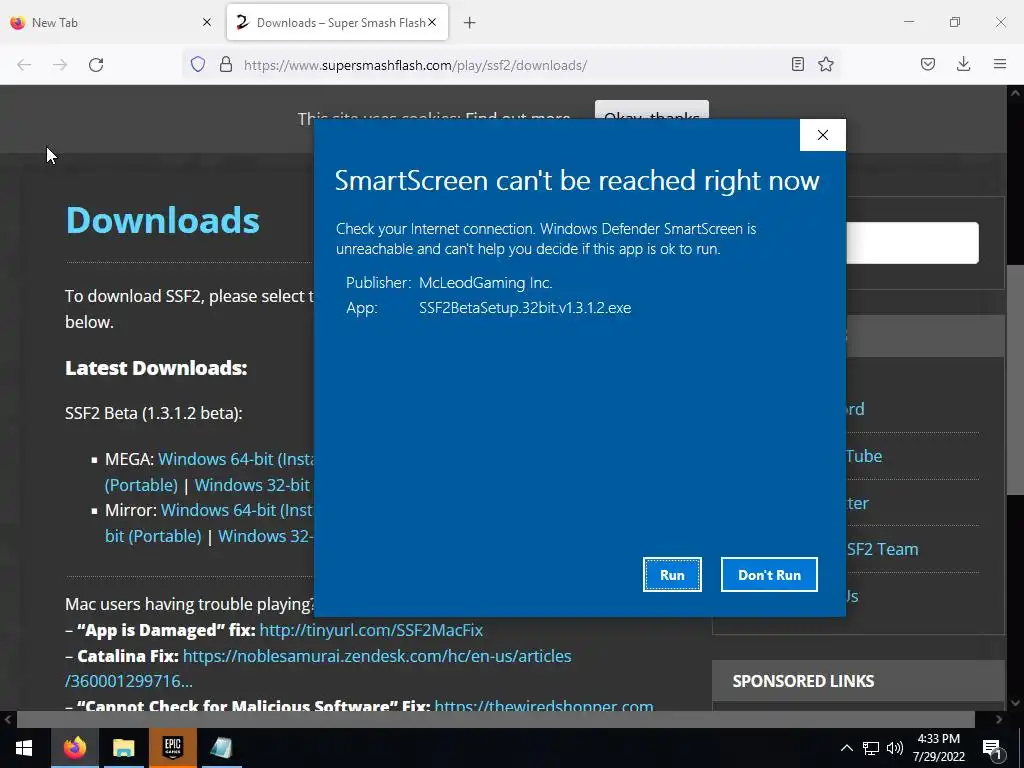
Task: Show hidden system tray icons
Action: [x=846, y=748]
